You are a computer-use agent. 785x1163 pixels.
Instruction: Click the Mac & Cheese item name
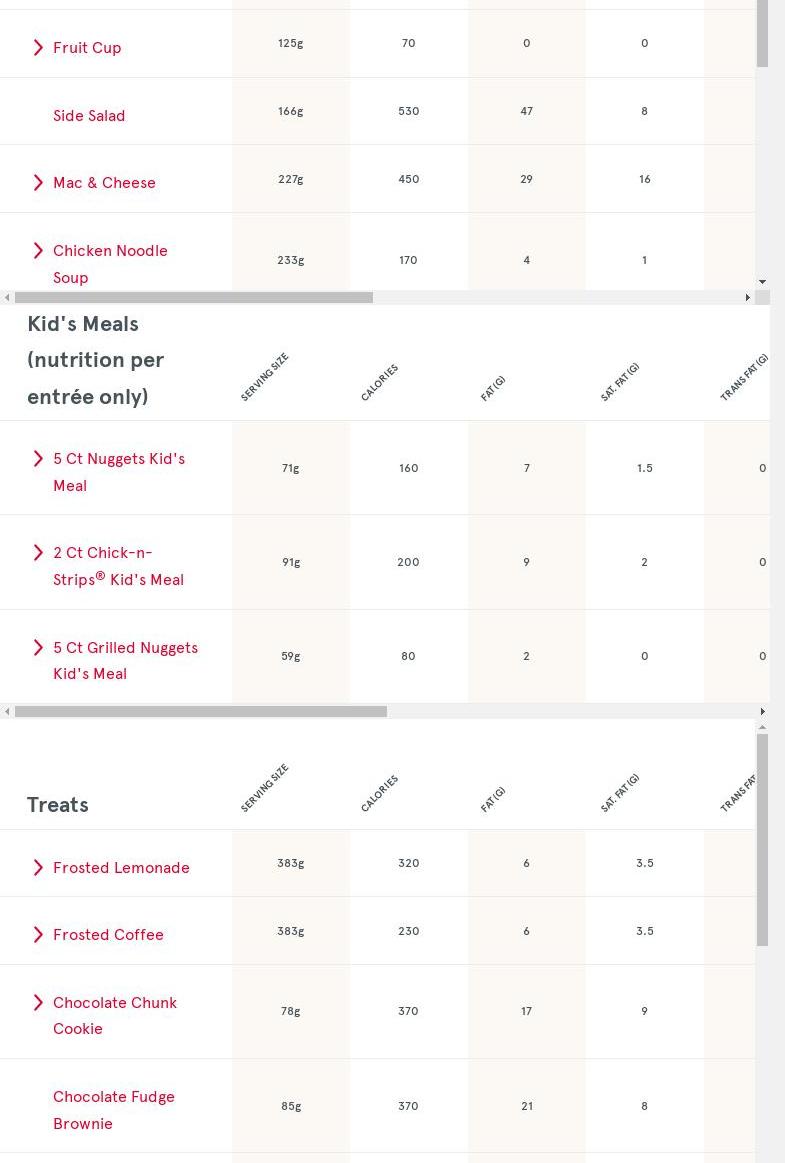(x=104, y=183)
